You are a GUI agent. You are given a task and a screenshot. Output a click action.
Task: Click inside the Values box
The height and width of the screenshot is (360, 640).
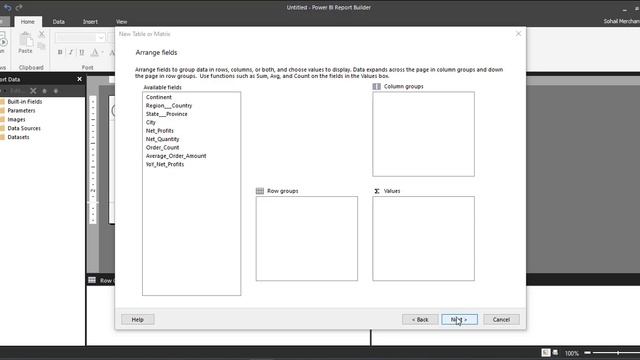point(423,238)
